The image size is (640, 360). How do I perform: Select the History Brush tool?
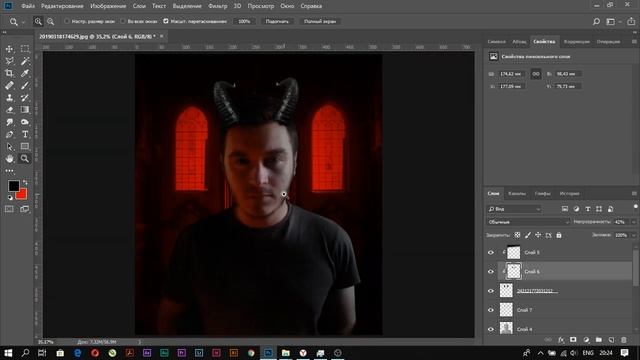pyautogui.click(x=25, y=98)
